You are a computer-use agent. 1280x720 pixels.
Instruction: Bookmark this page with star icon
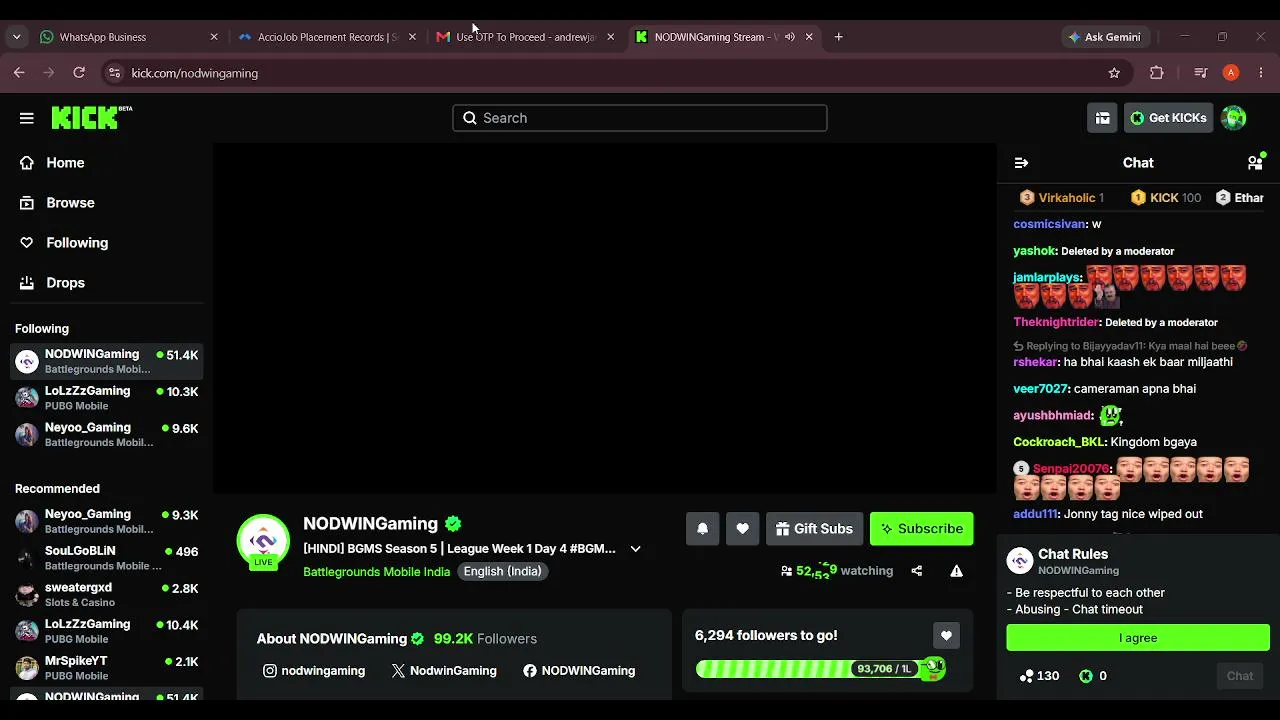pos(1114,73)
